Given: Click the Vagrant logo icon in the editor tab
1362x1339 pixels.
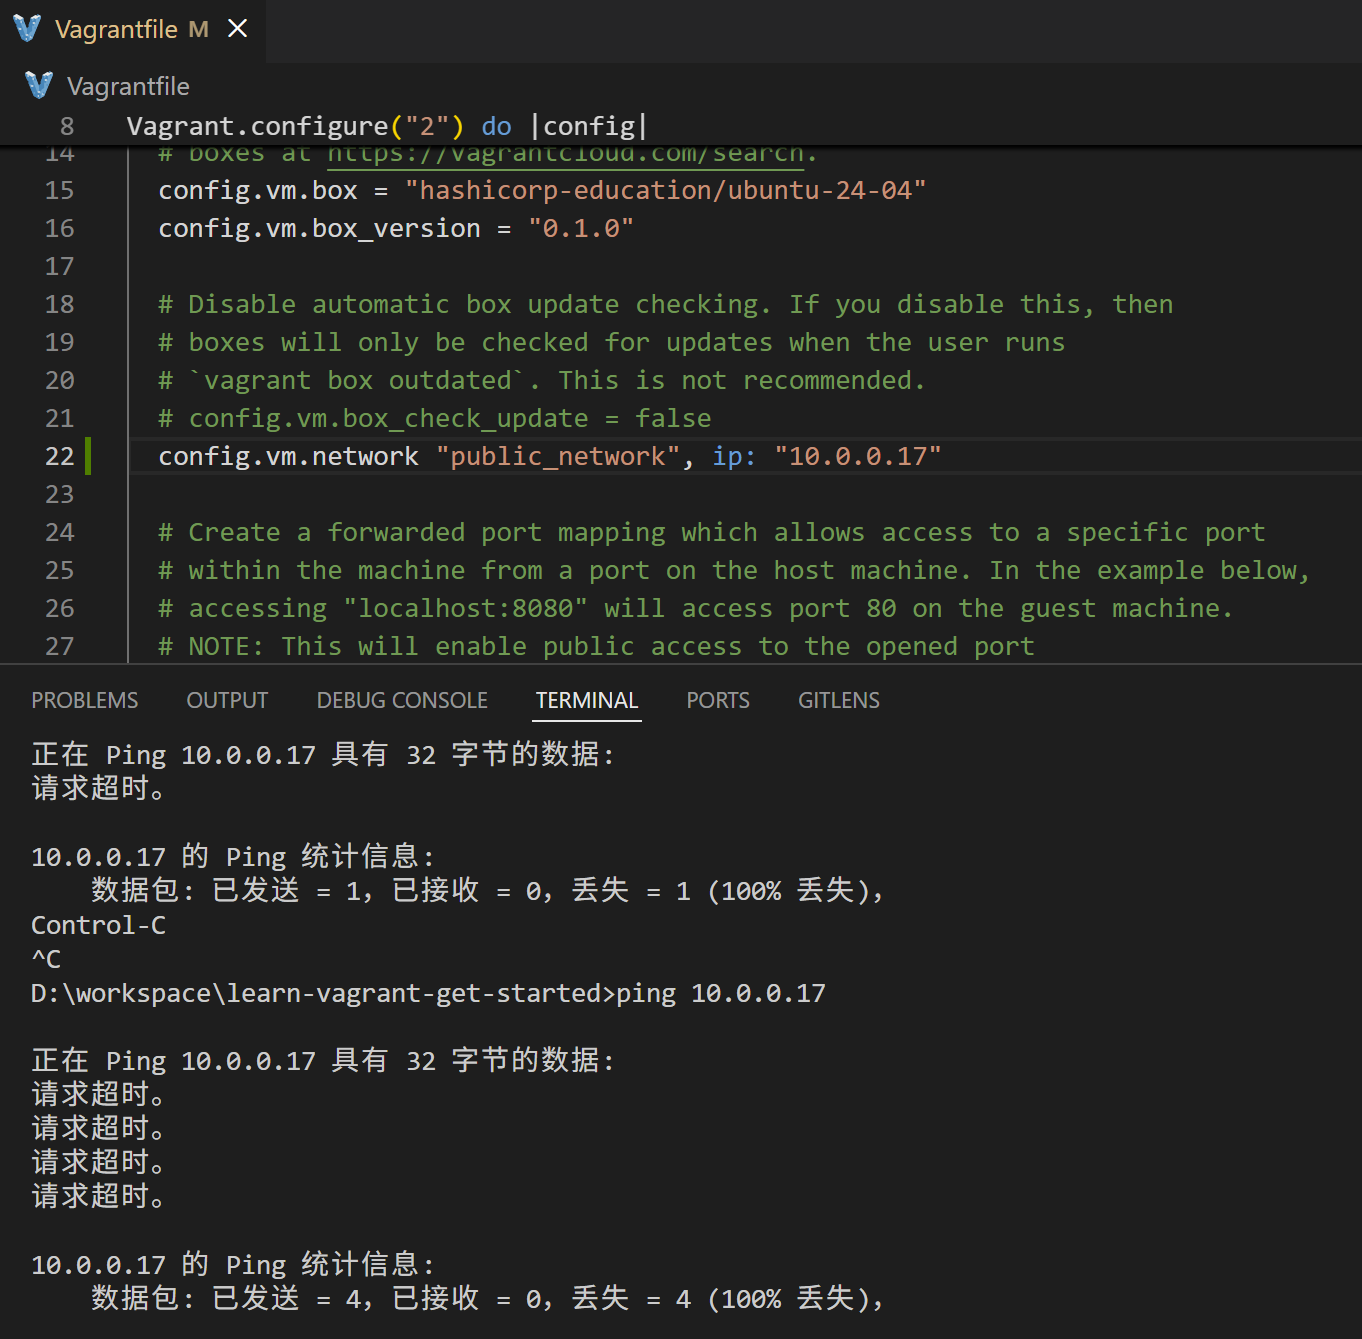Looking at the screenshot, I should (x=27, y=29).
